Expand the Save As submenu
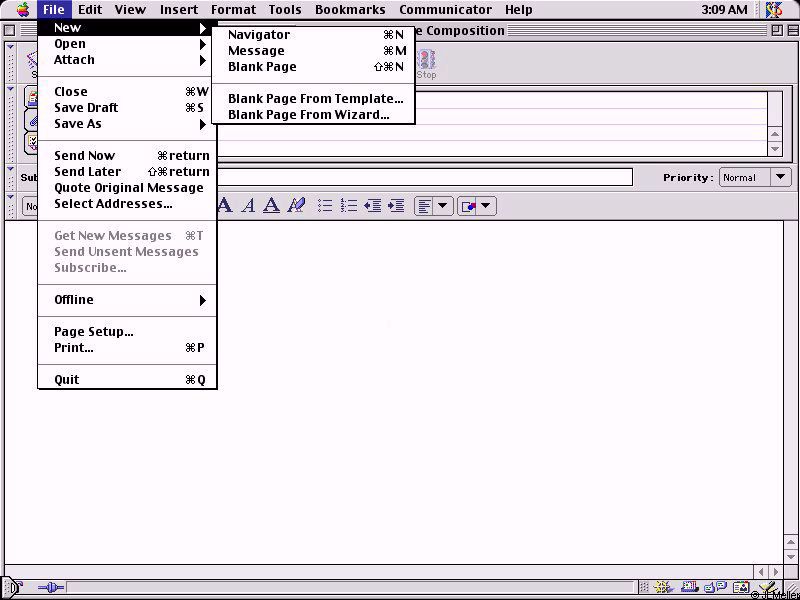The image size is (800, 600). point(128,123)
